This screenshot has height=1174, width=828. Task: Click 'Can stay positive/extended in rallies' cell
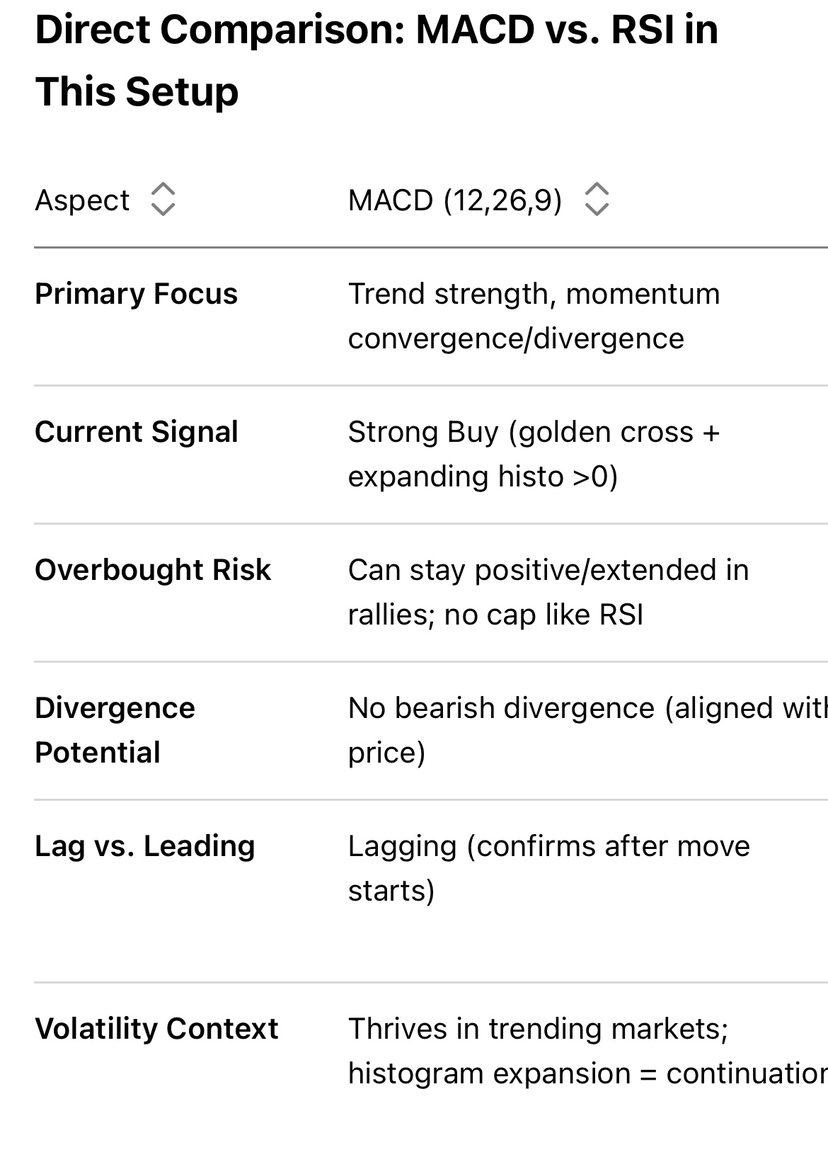(549, 592)
